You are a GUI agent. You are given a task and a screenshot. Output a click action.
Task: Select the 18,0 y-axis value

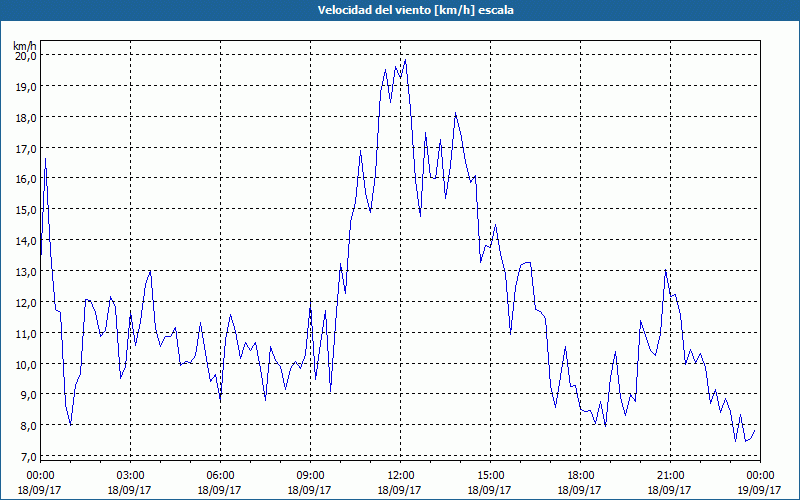[26, 118]
